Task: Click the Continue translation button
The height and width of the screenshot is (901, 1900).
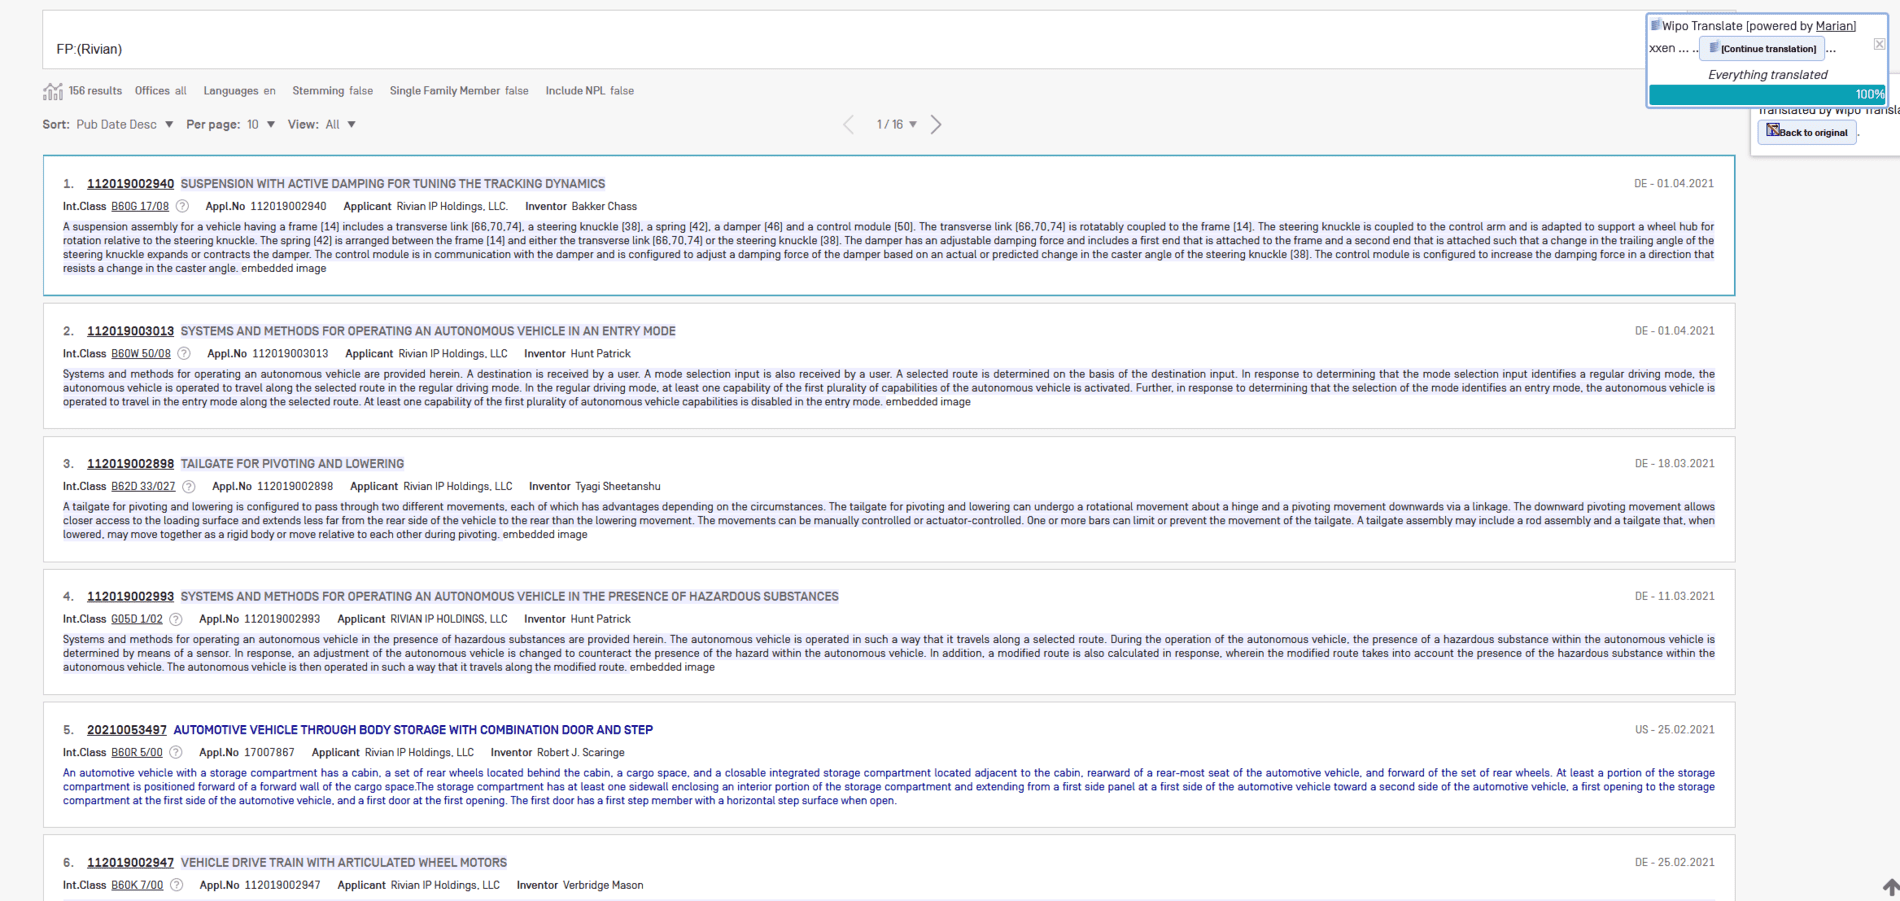Action: coord(1762,49)
